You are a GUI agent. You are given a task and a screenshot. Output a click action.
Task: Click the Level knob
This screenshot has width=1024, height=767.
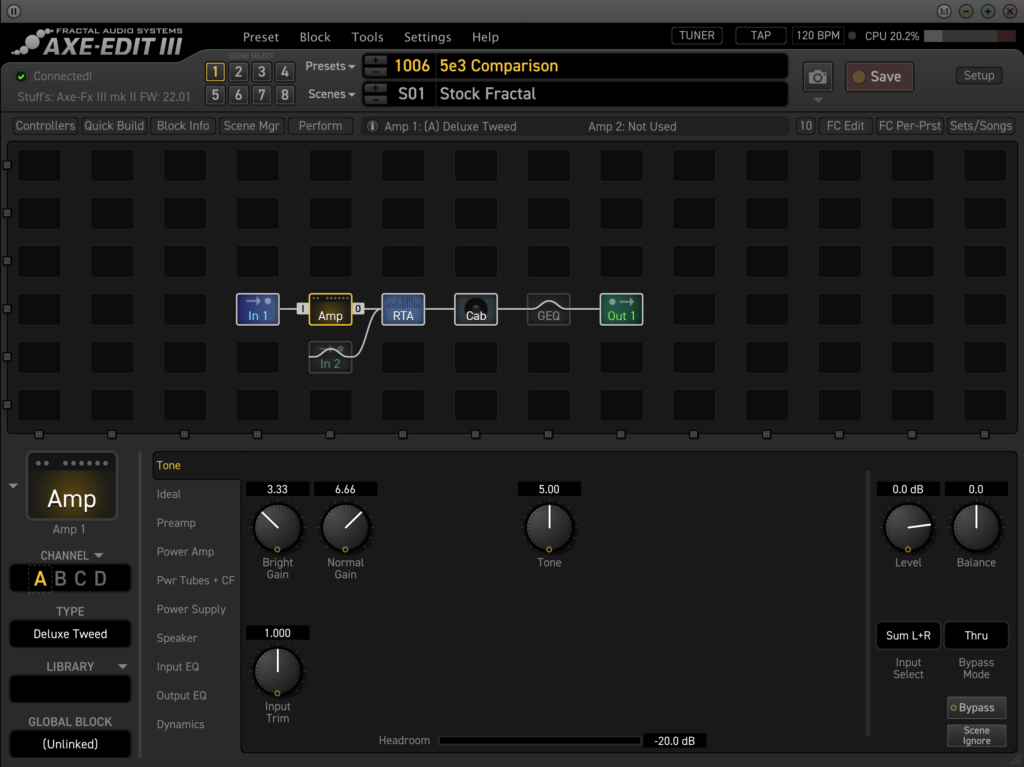coord(908,527)
